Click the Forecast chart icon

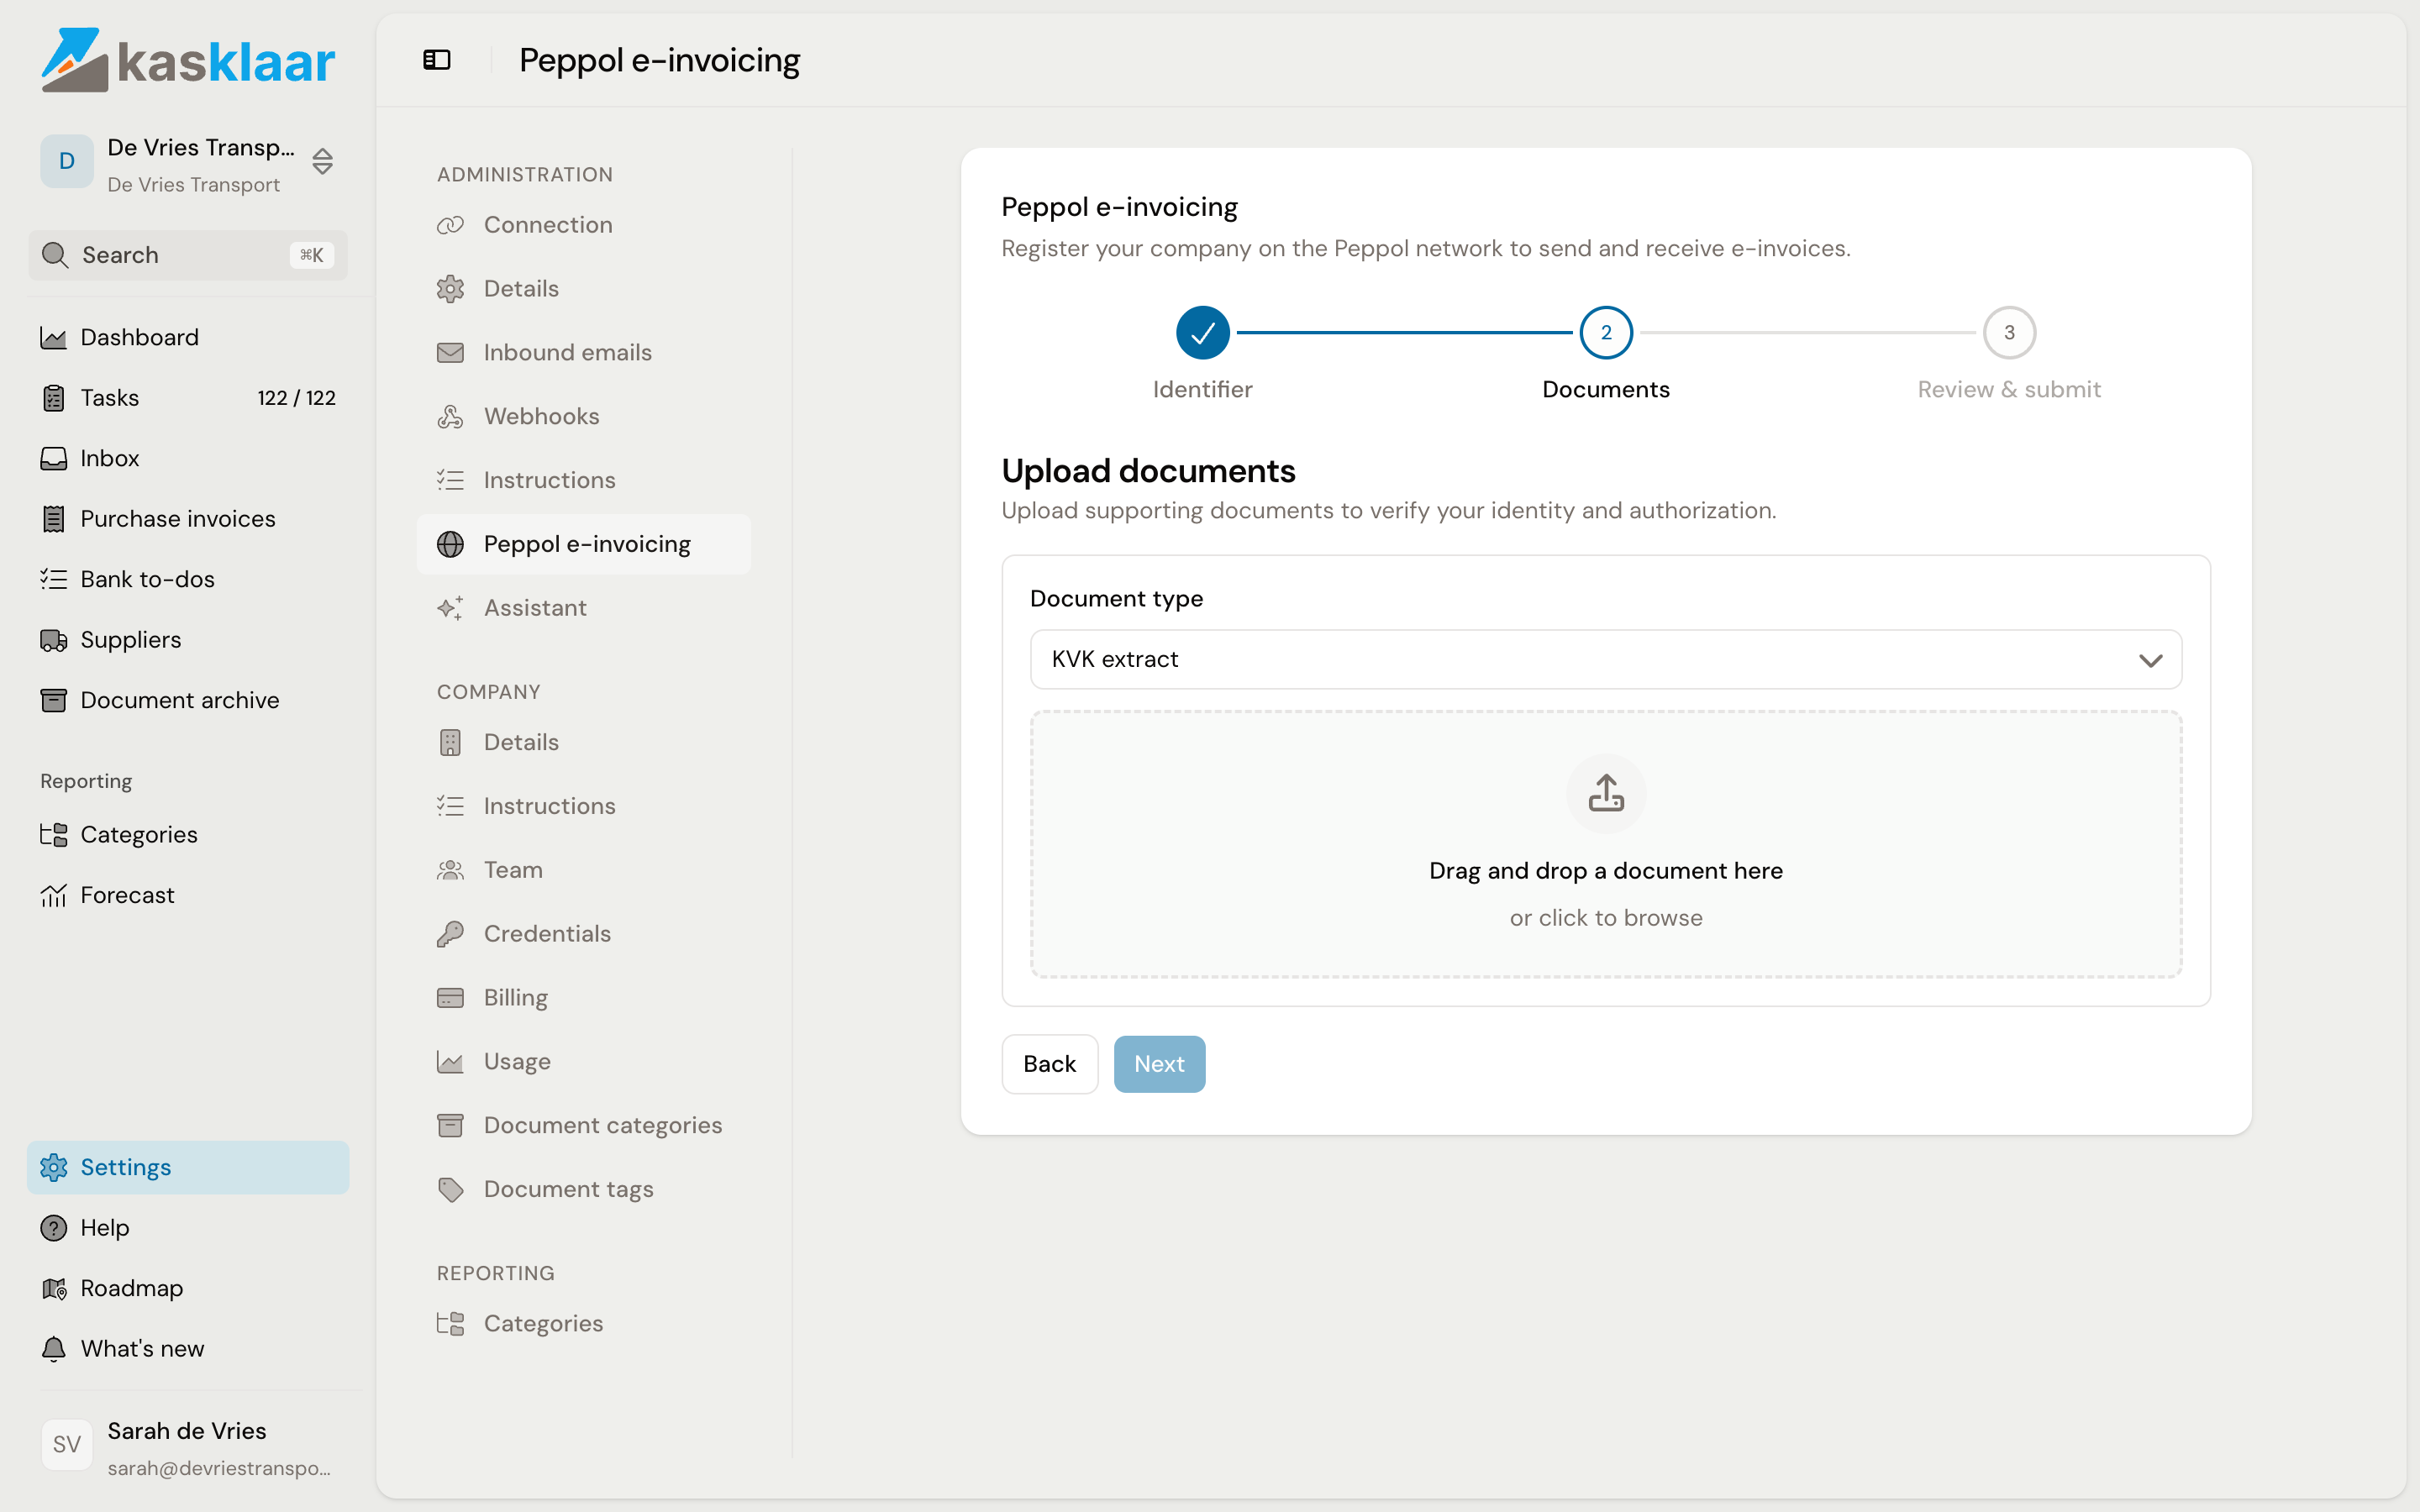pyautogui.click(x=54, y=895)
